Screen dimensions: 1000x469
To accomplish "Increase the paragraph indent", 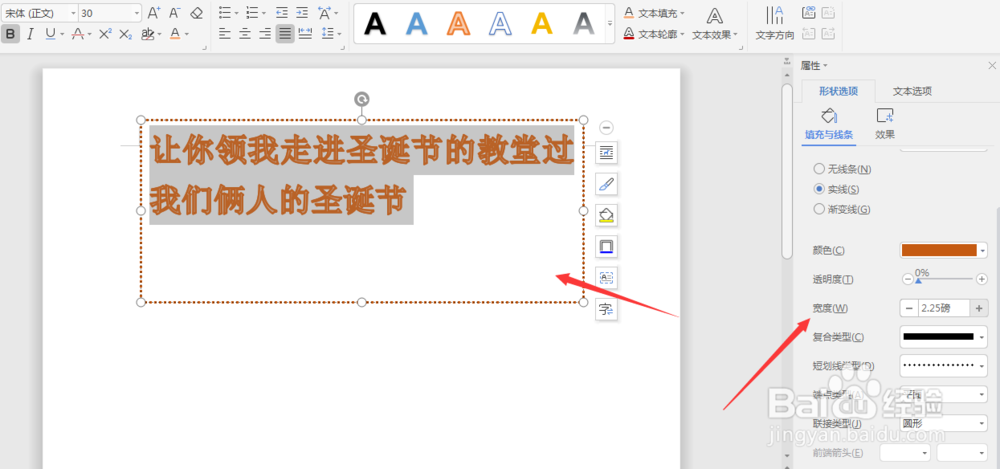I will pyautogui.click(x=302, y=13).
